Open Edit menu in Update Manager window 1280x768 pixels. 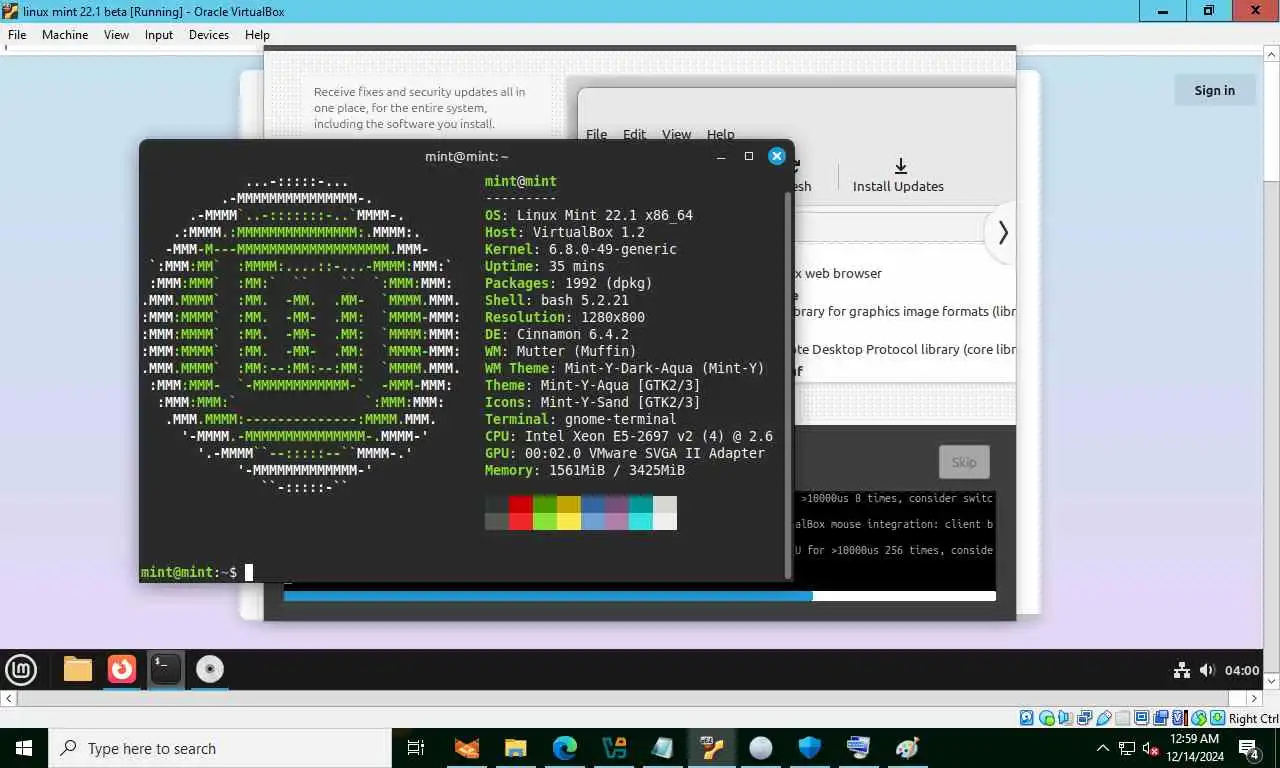pos(634,134)
